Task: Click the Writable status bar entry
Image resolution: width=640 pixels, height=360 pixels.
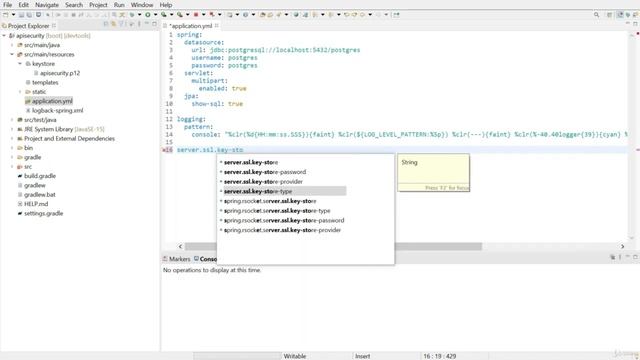Action: tap(295, 356)
